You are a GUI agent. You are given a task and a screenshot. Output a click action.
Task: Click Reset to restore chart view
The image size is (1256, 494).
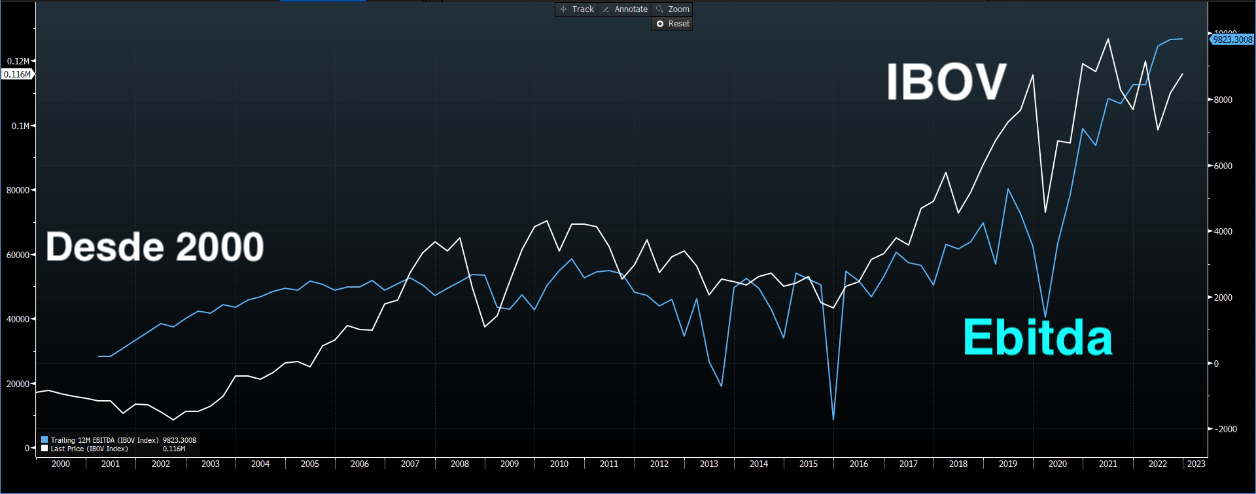672,23
